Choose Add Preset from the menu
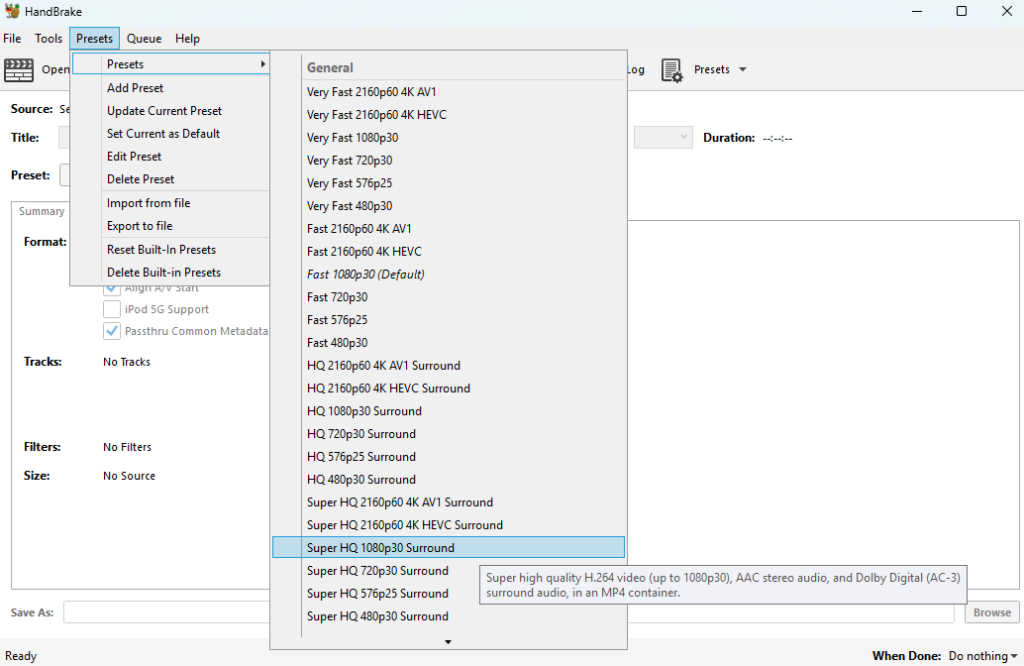This screenshot has width=1024, height=666. point(135,88)
